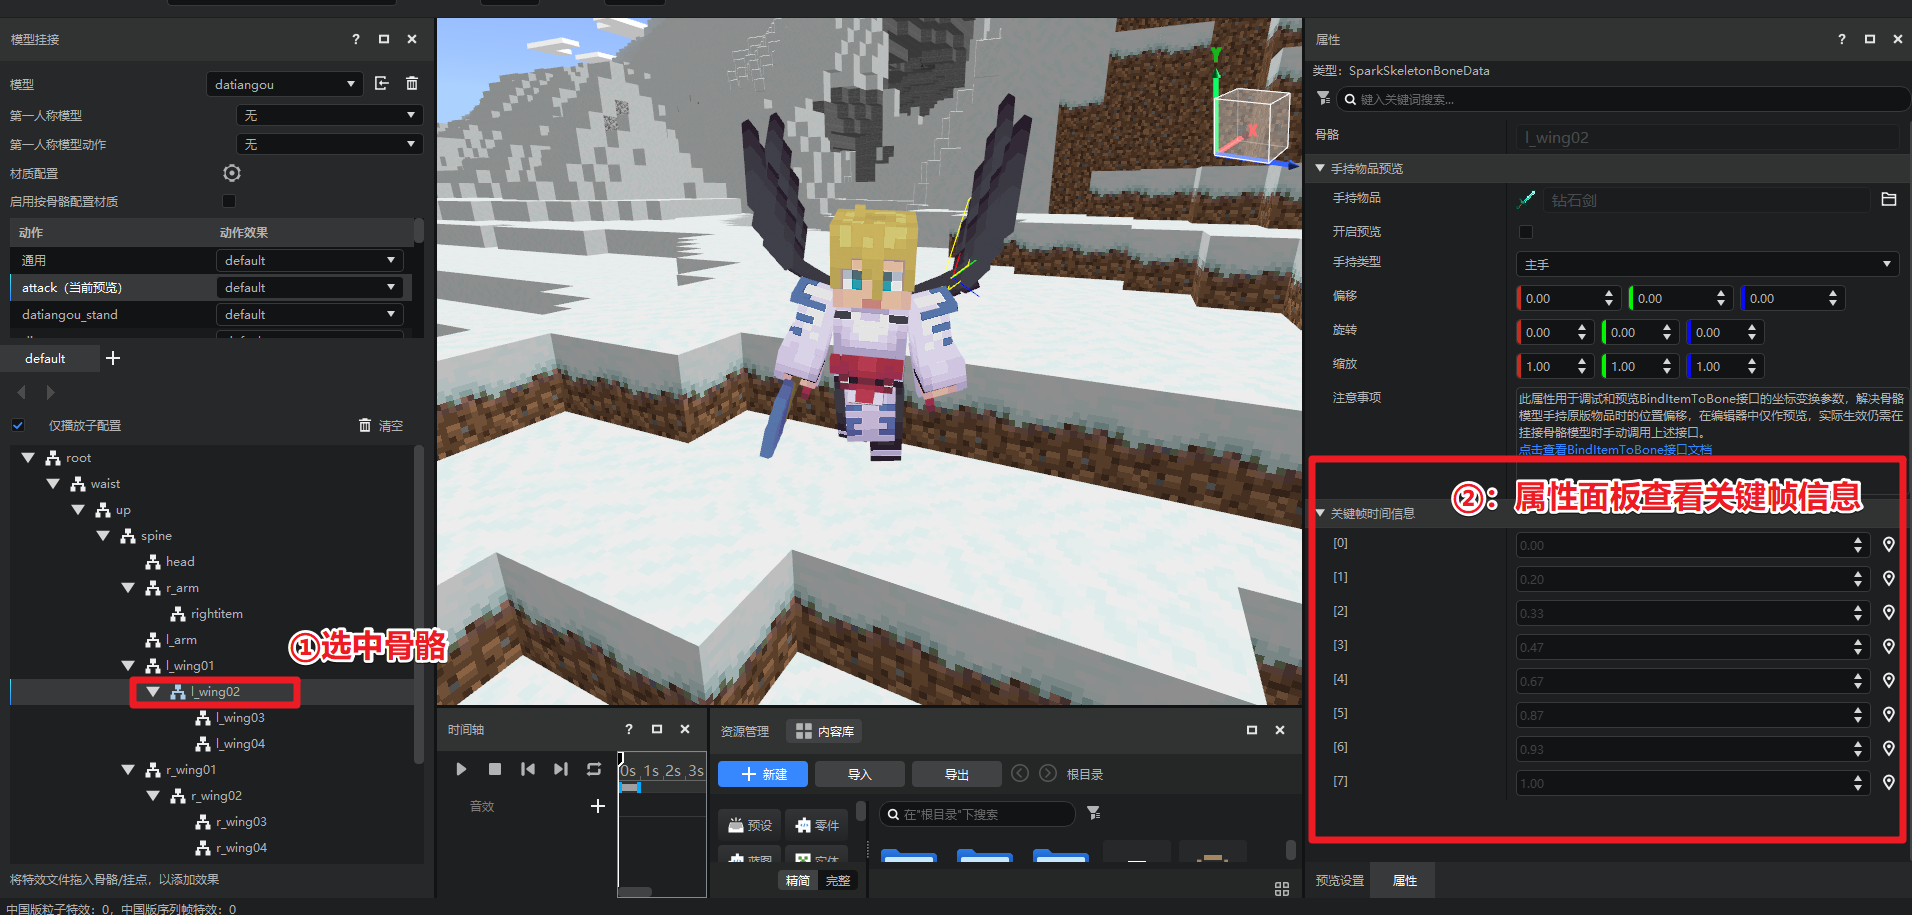Screen dimensions: 1912x915
Task: Enable held item preview checkbox
Action: point(1526,232)
